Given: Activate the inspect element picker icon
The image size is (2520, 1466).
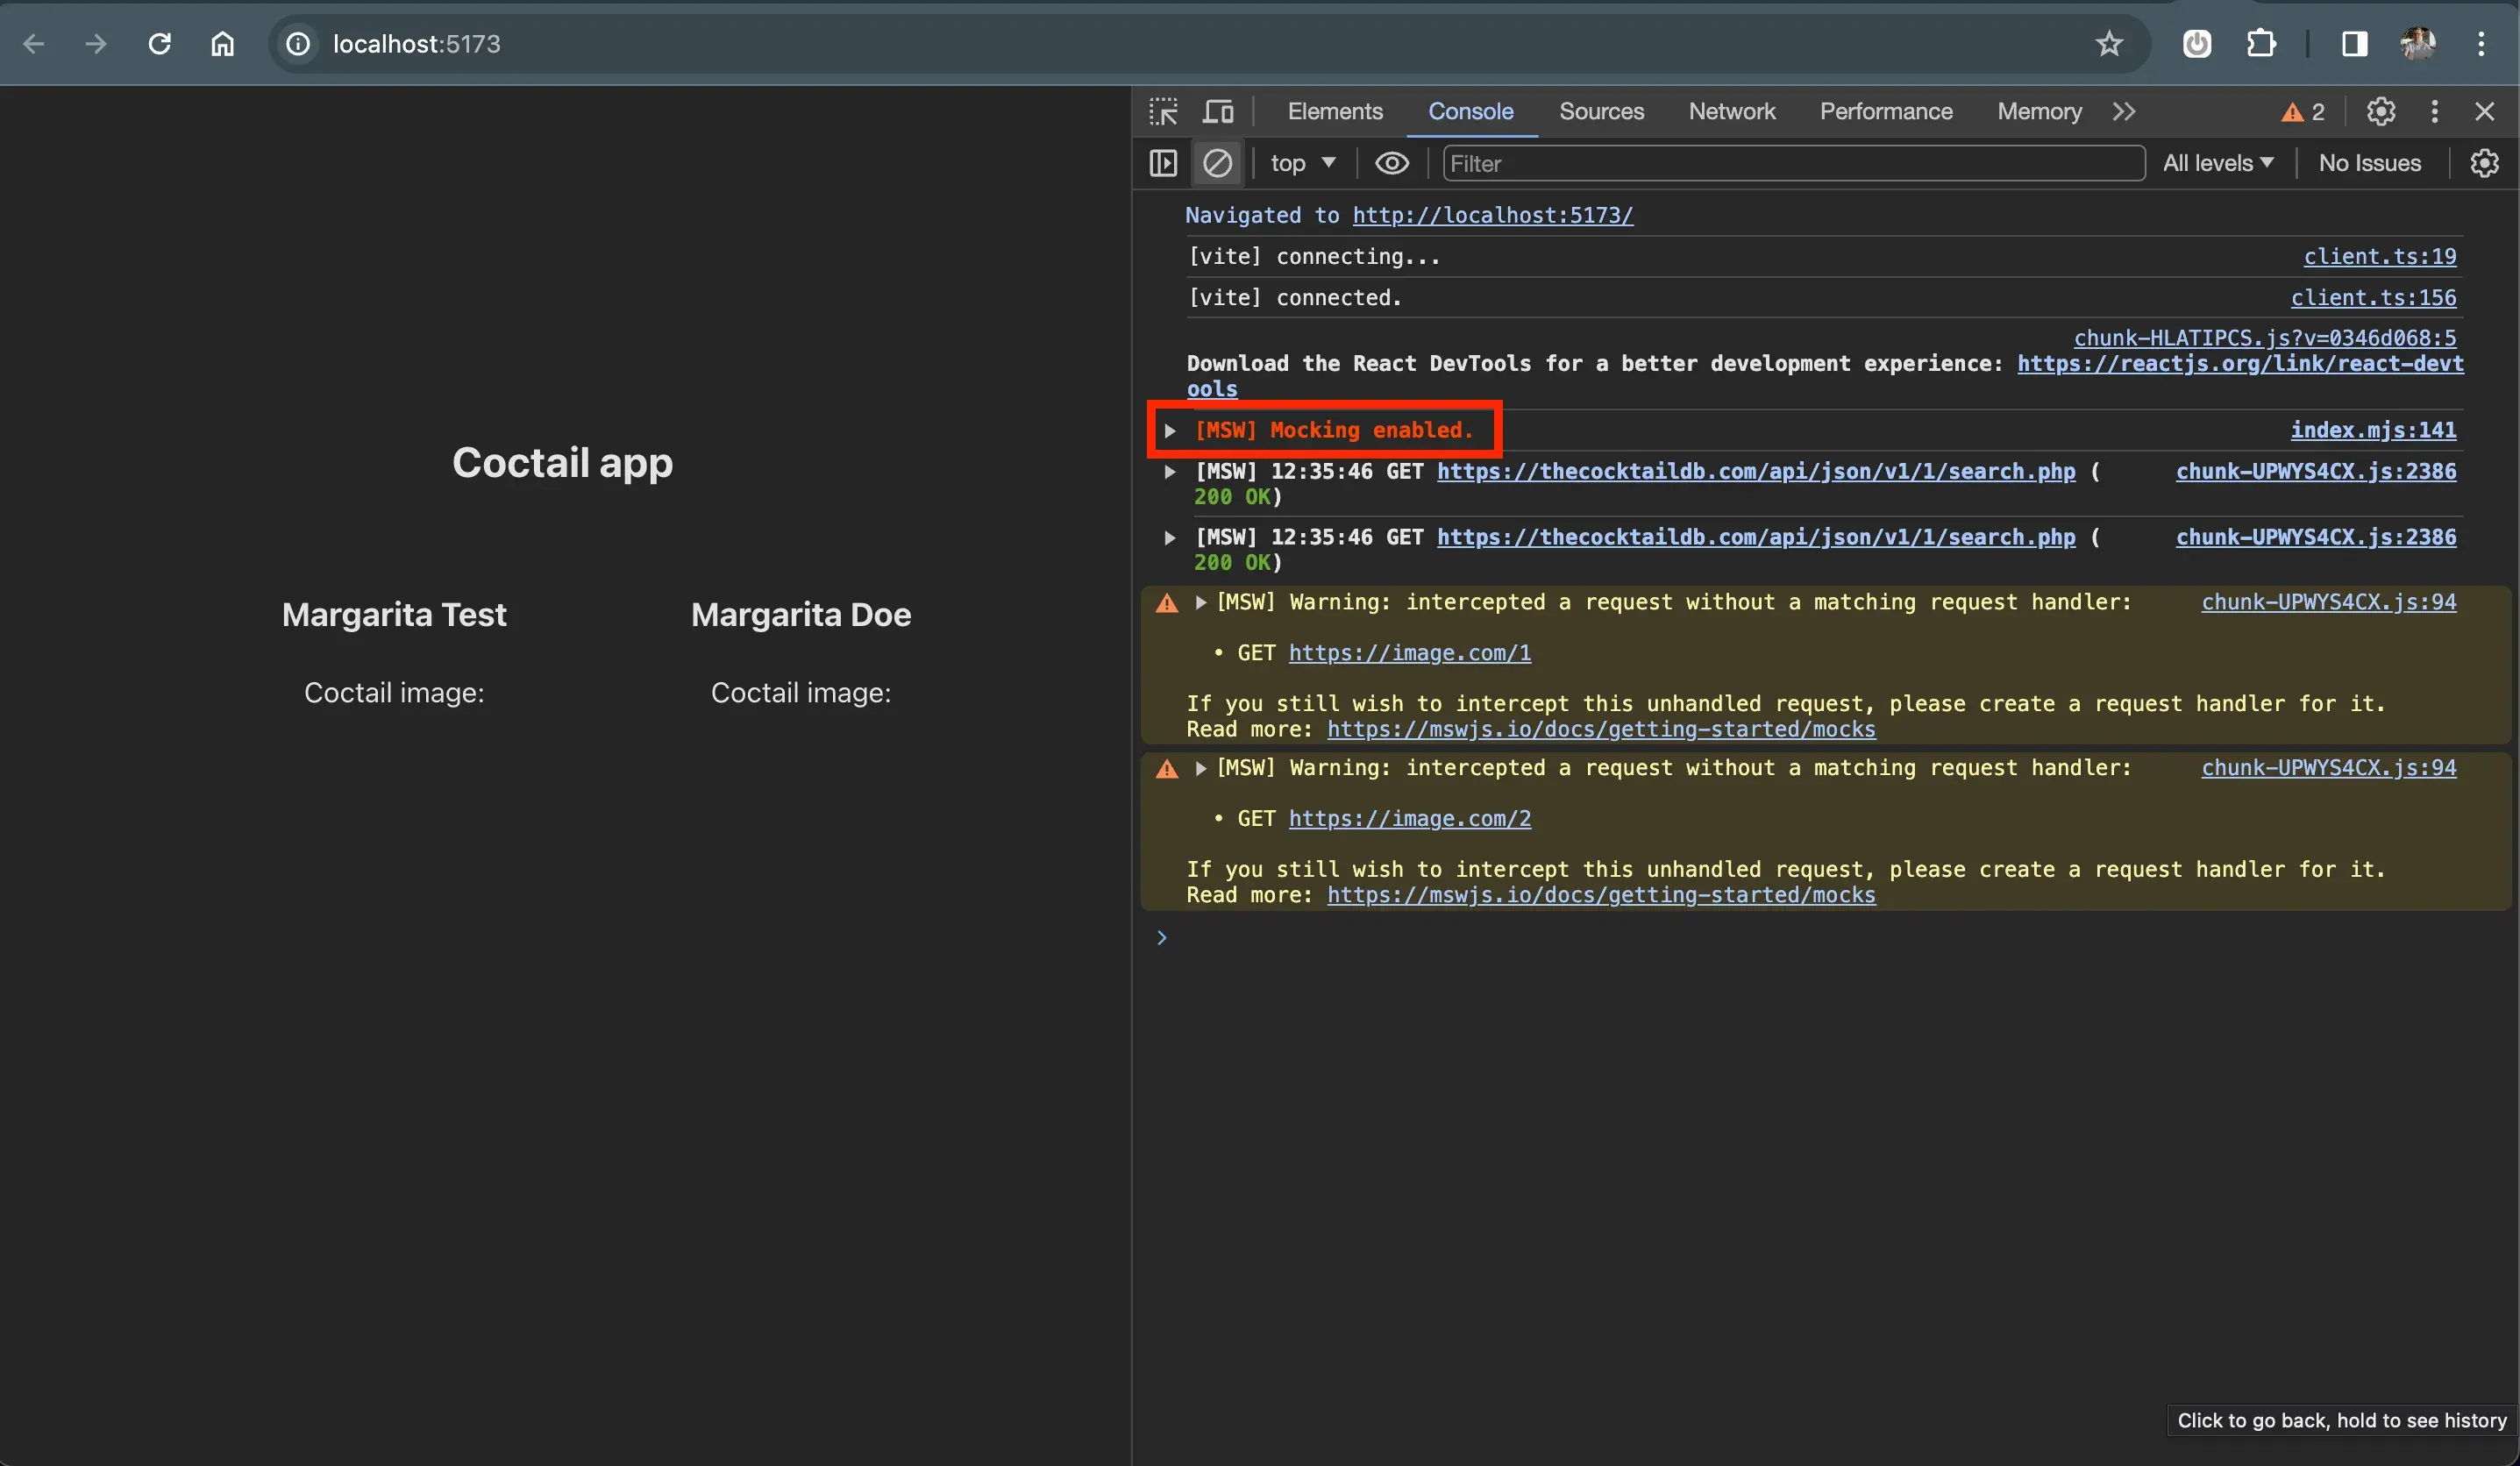Looking at the screenshot, I should (1163, 111).
